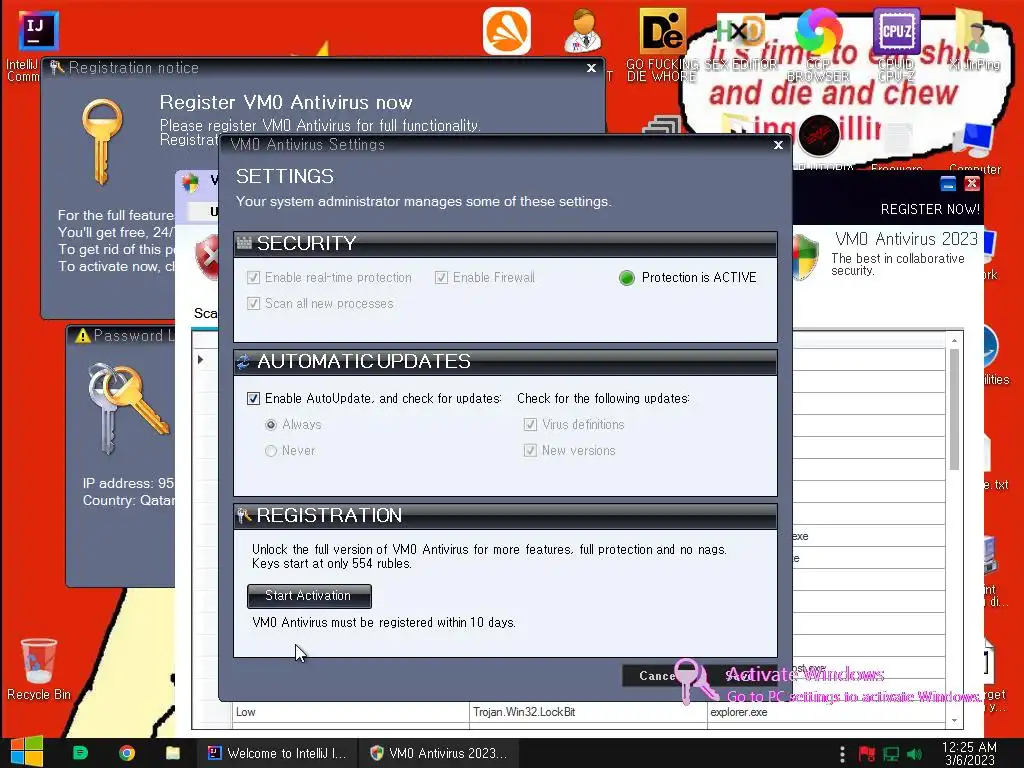Open the doctor figure desktop icon
Screen dimensions: 1024x768
point(583,31)
